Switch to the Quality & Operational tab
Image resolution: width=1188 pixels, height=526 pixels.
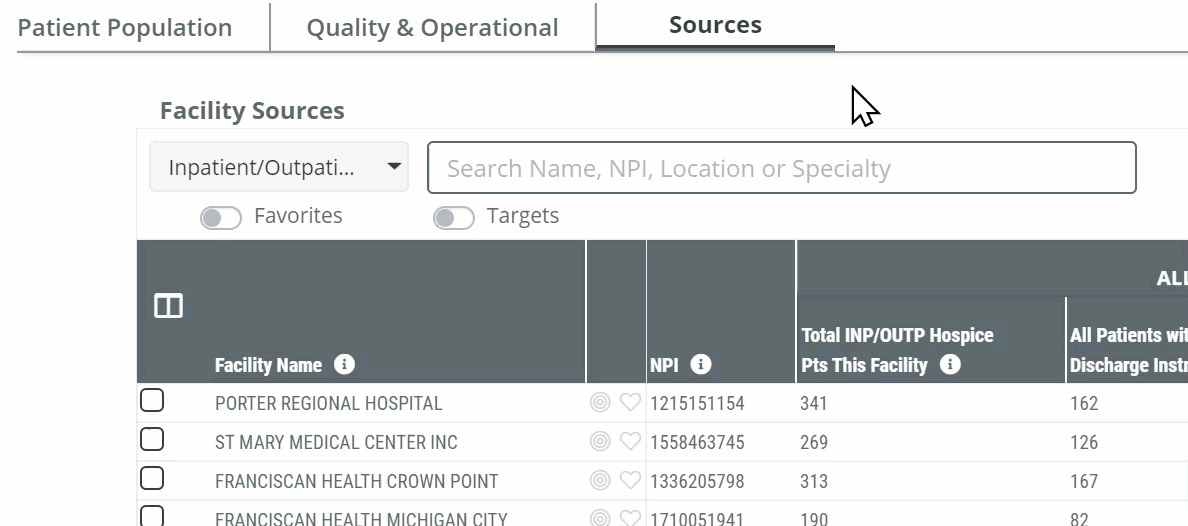[x=433, y=27]
